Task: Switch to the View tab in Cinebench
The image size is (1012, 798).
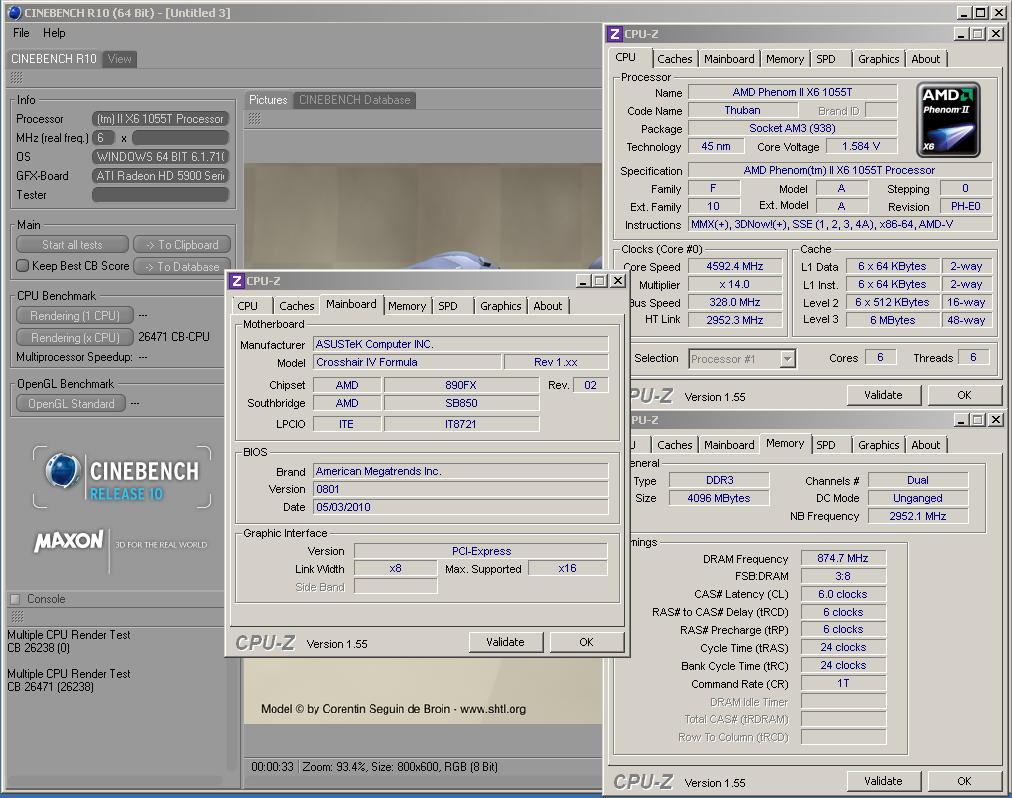Action: pos(119,59)
